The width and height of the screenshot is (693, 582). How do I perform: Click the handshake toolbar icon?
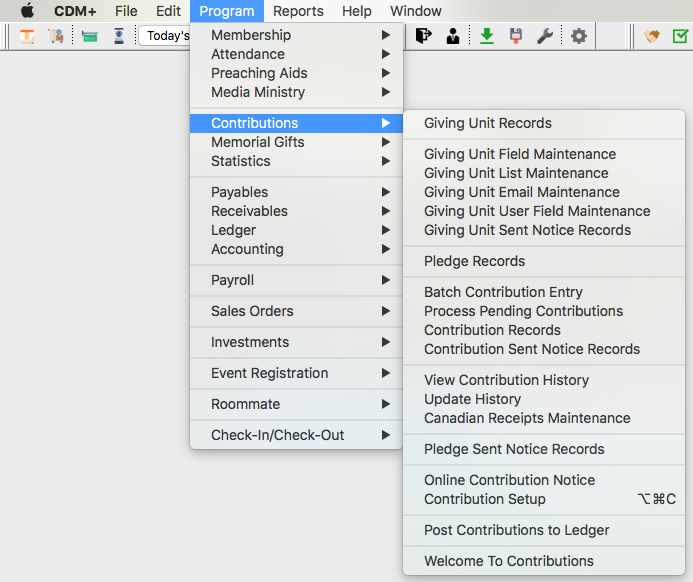(x=652, y=36)
